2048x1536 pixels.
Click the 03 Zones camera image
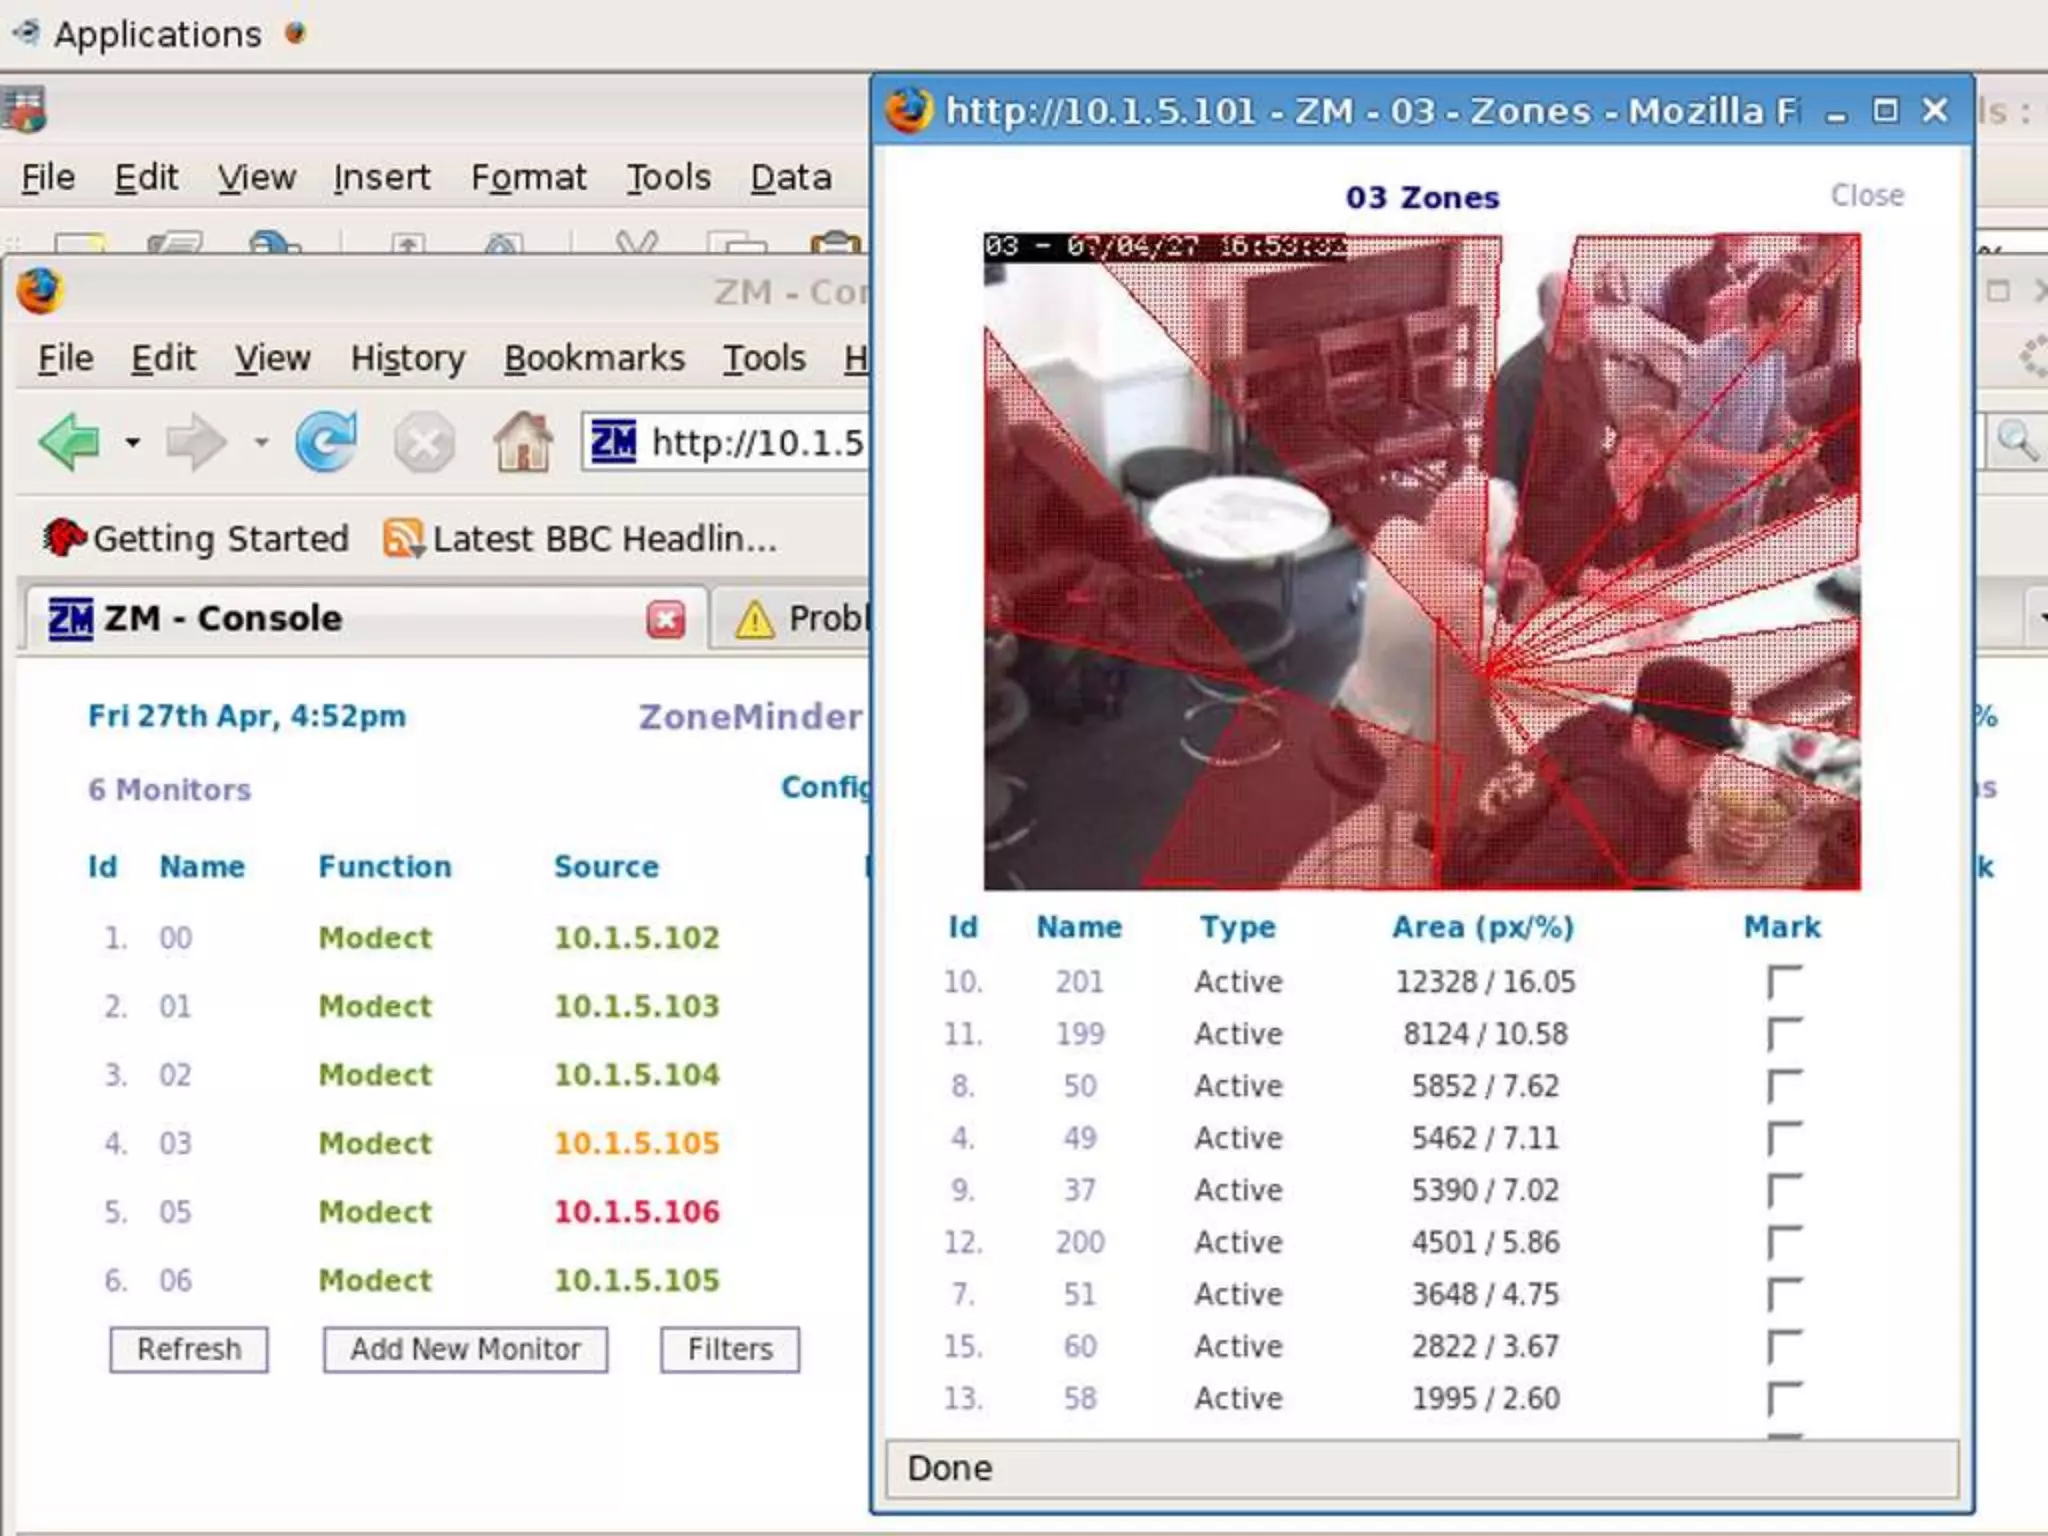pos(1421,562)
